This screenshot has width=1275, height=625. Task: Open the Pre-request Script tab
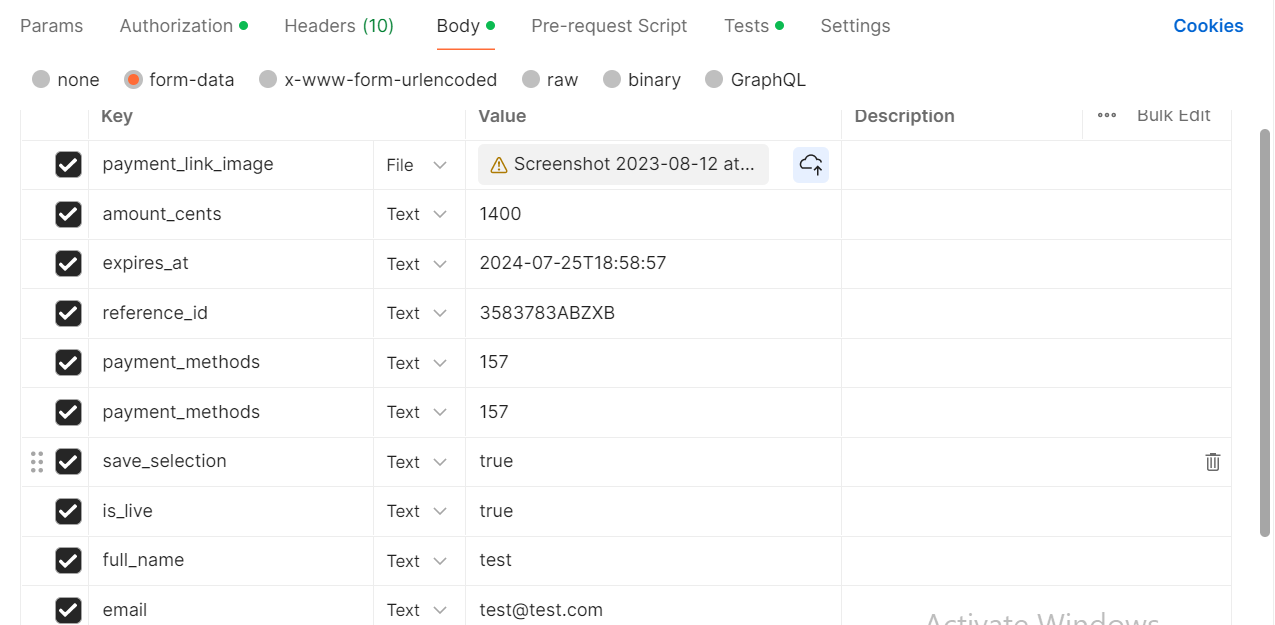point(609,25)
